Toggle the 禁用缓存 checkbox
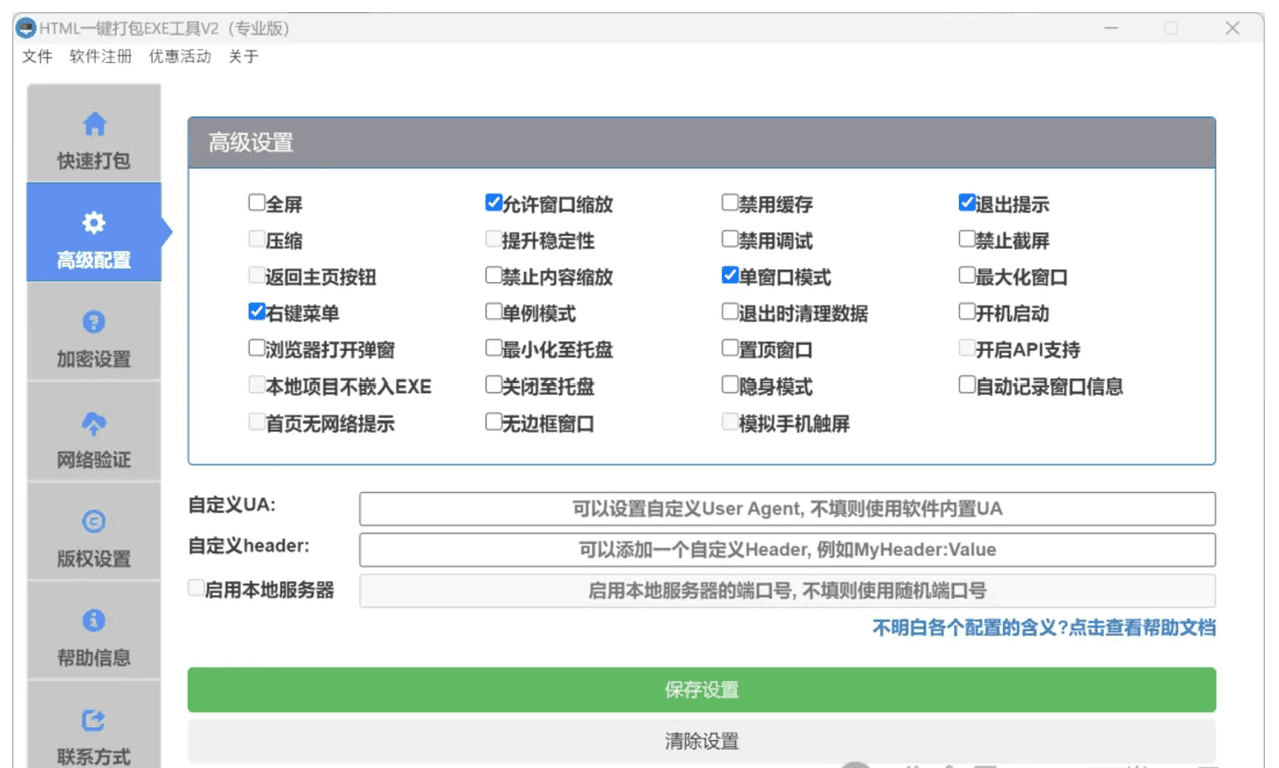This screenshot has height=768, width=1279. pyautogui.click(x=730, y=203)
